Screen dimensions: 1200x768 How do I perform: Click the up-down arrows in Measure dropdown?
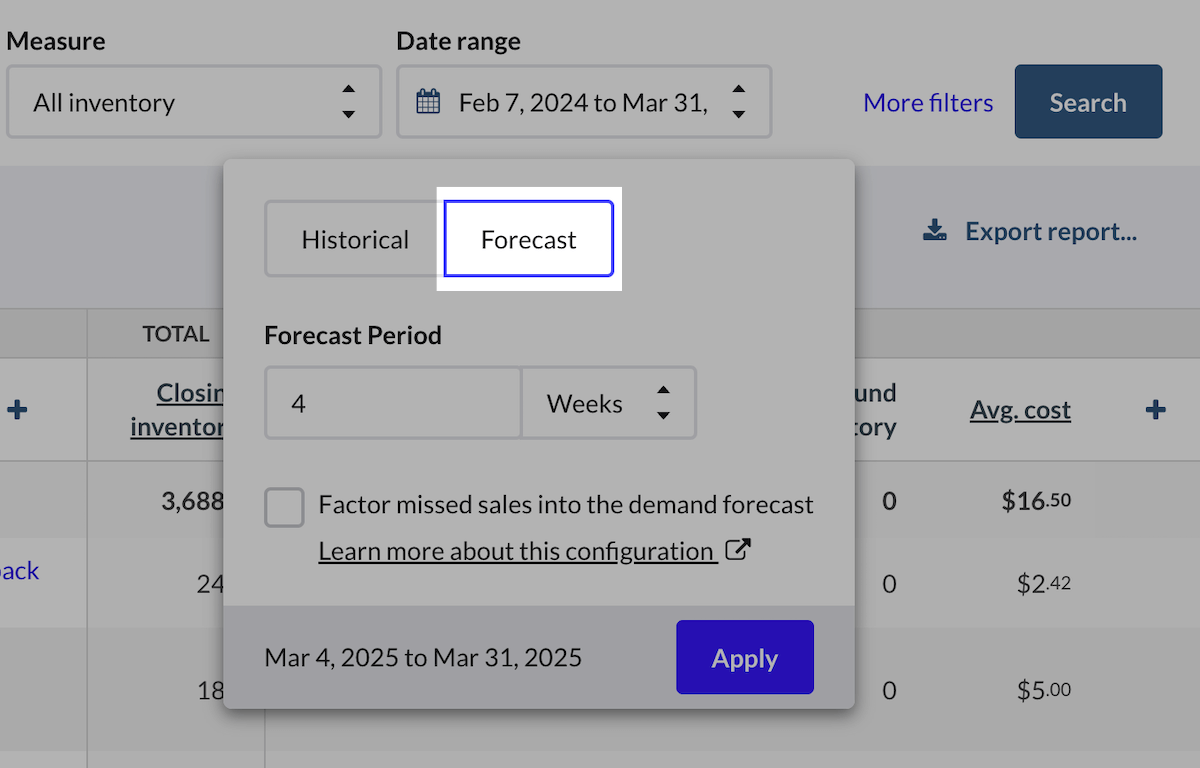(x=348, y=102)
